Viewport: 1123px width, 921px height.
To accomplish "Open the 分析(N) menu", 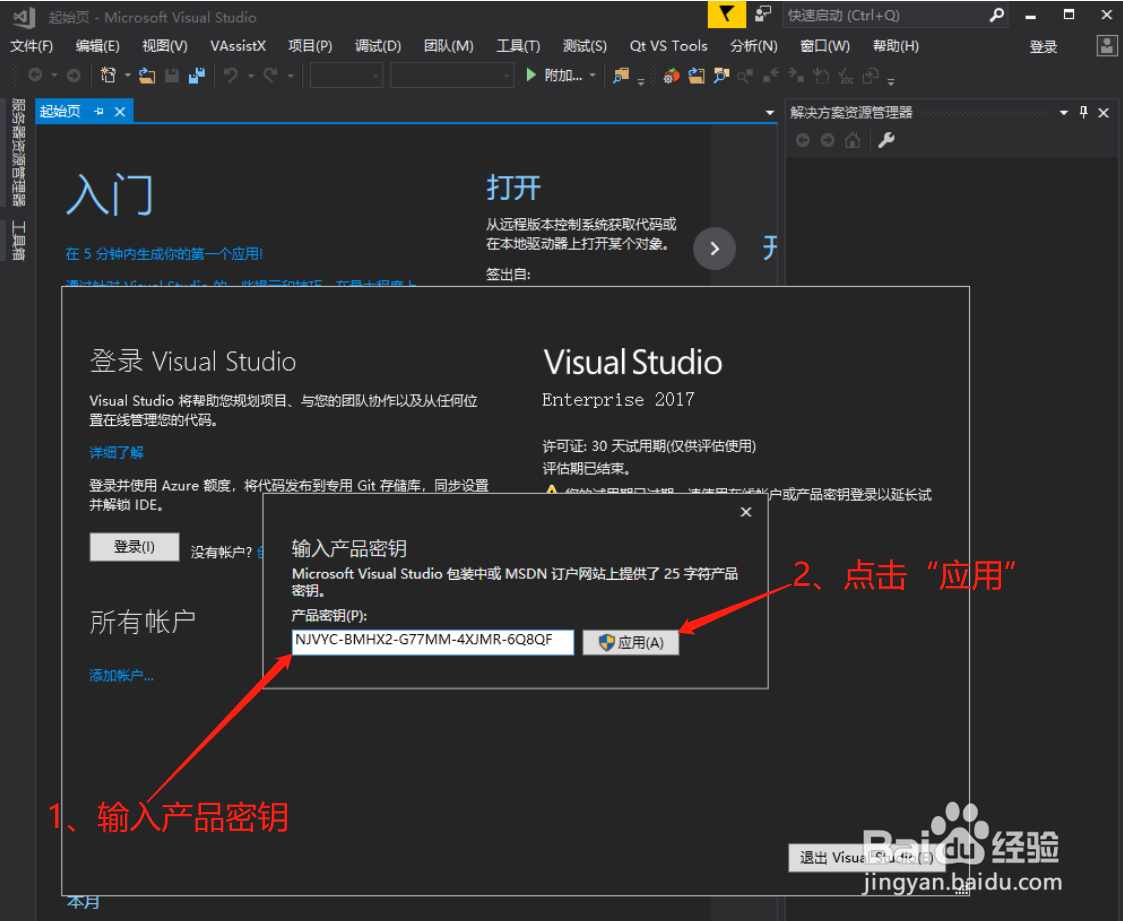I will [x=753, y=47].
